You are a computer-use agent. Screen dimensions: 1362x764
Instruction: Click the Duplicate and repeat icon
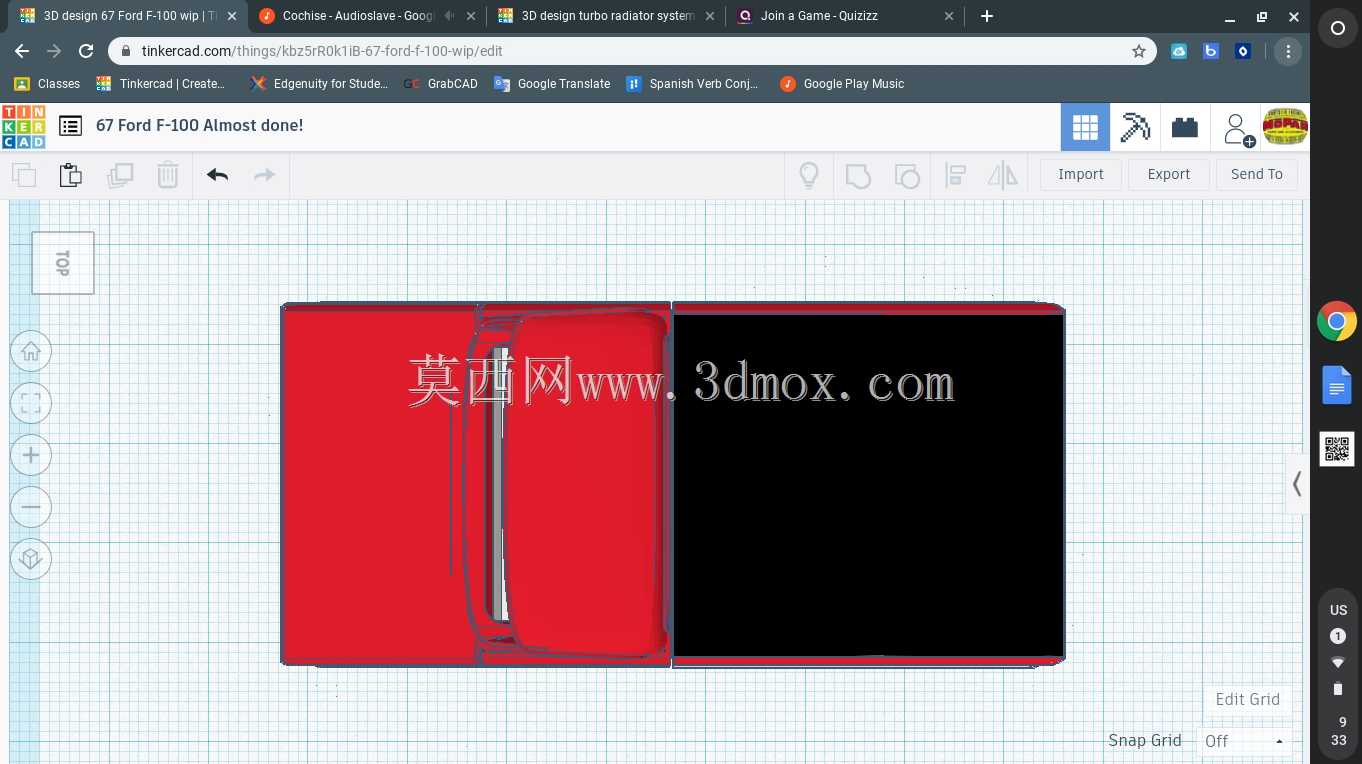point(120,175)
